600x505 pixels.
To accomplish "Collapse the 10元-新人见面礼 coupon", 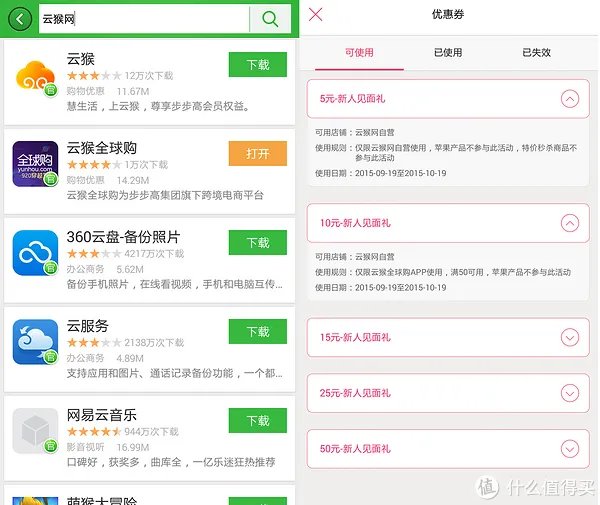I will point(570,223).
